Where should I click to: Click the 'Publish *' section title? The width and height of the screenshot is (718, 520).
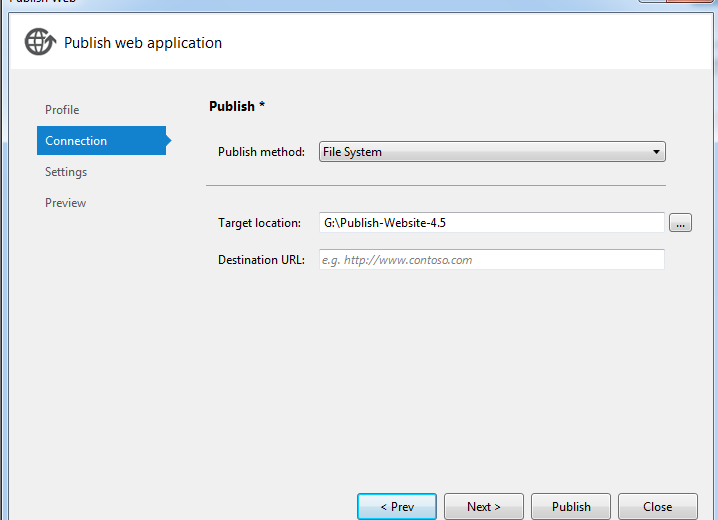237,106
